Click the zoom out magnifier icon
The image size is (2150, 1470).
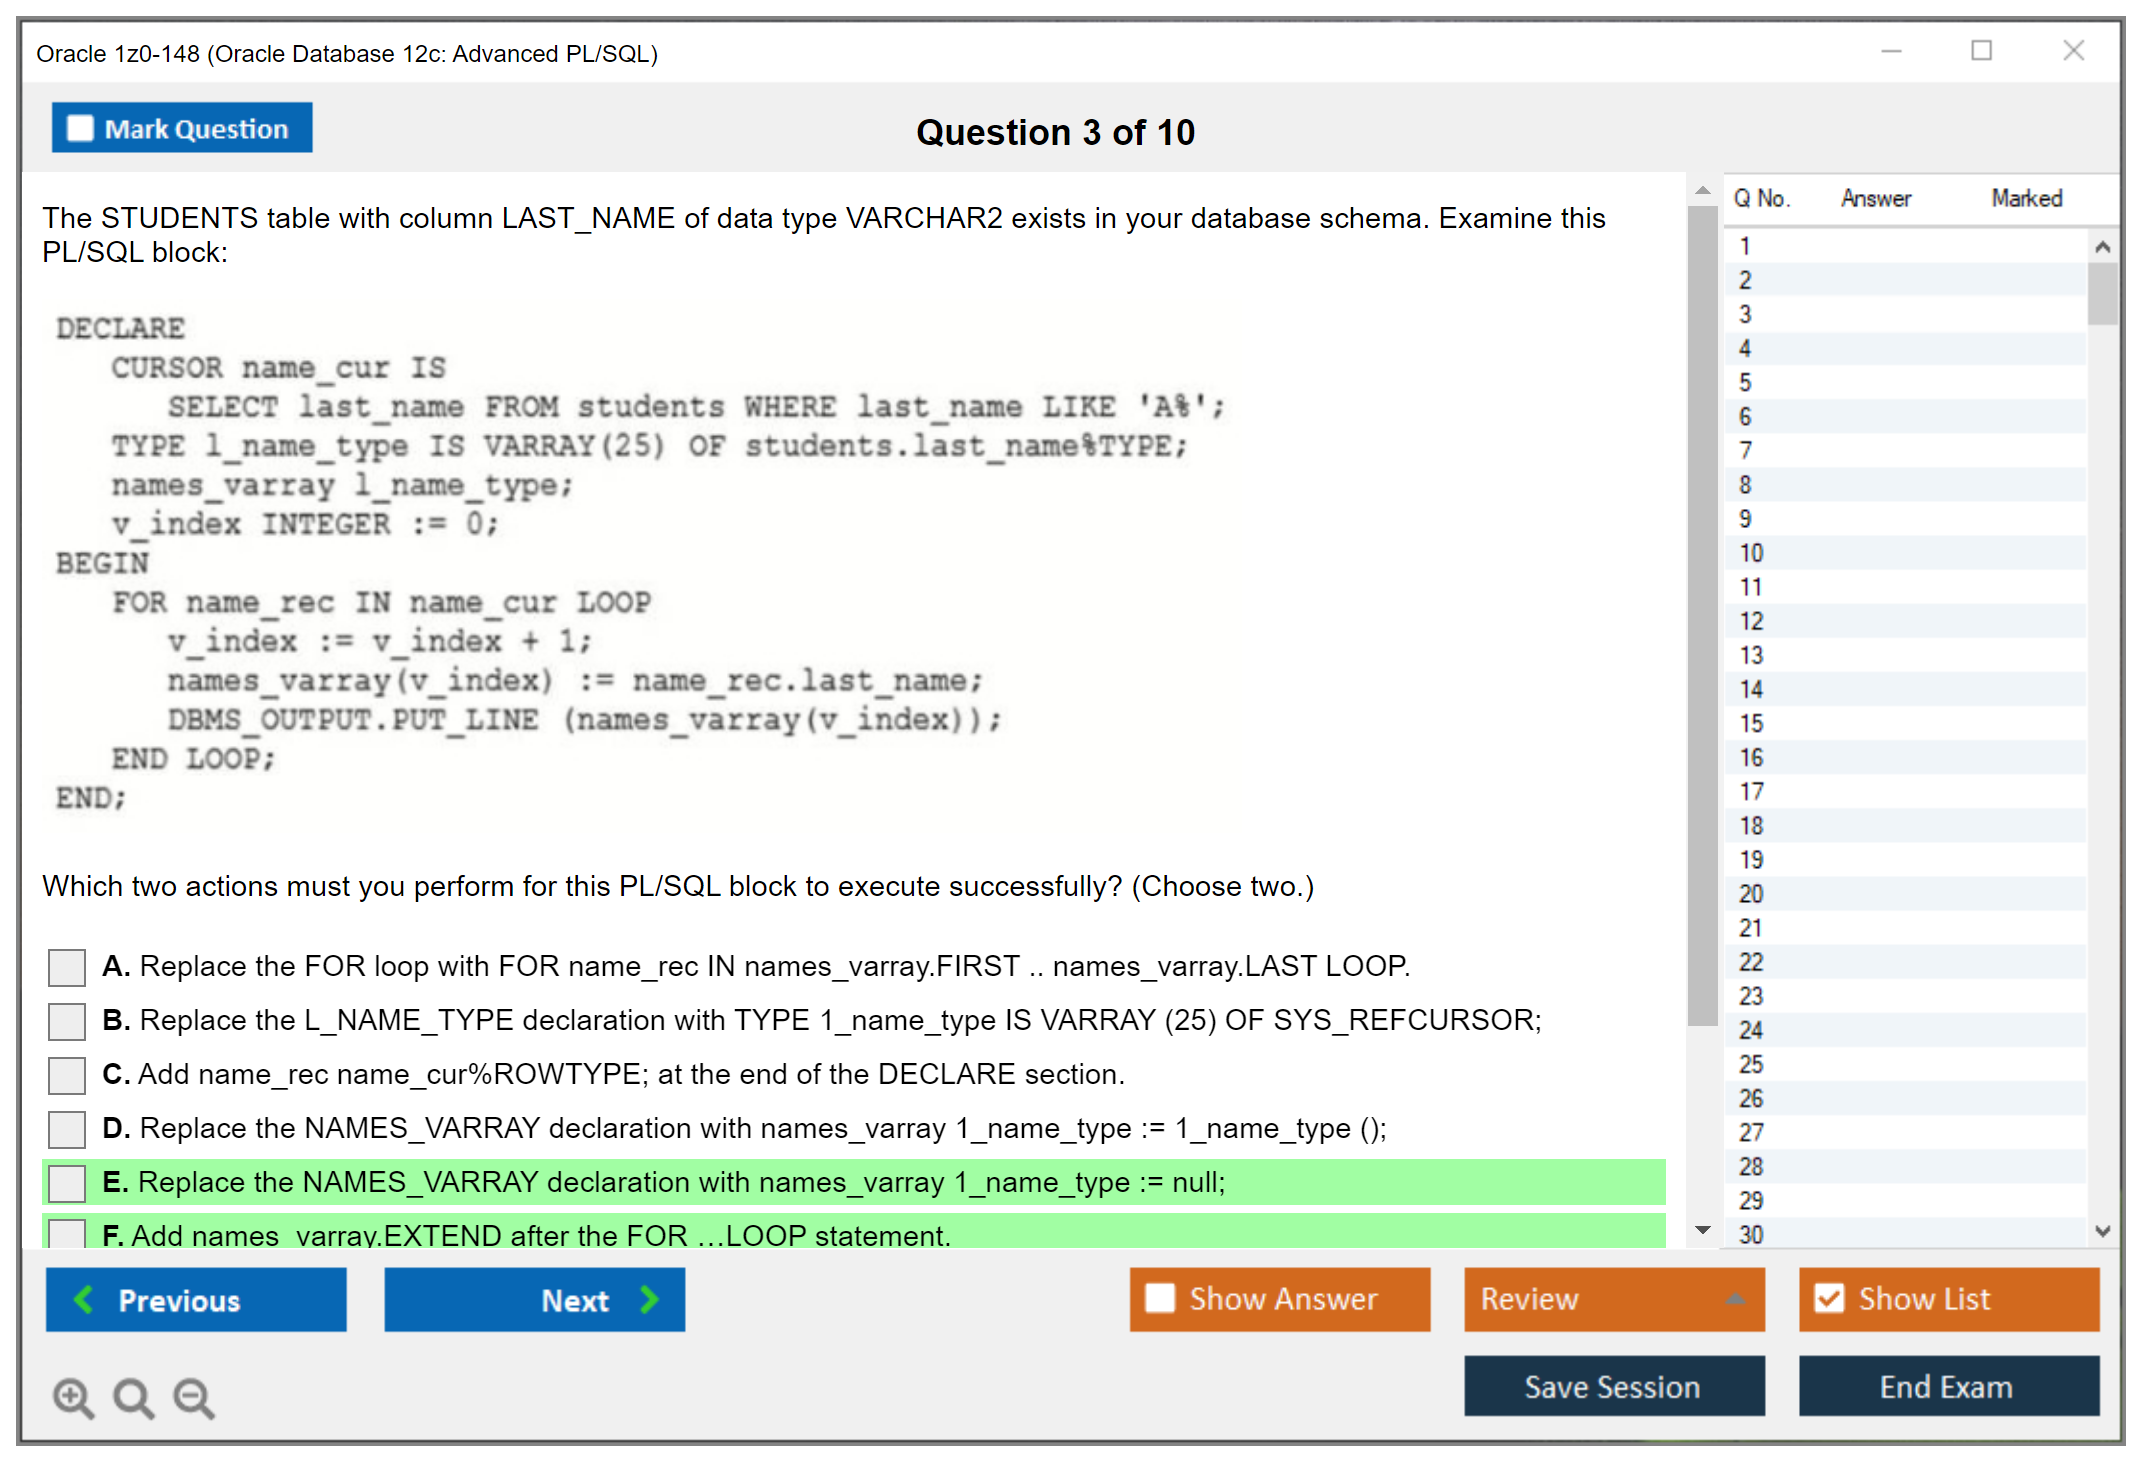tap(194, 1397)
